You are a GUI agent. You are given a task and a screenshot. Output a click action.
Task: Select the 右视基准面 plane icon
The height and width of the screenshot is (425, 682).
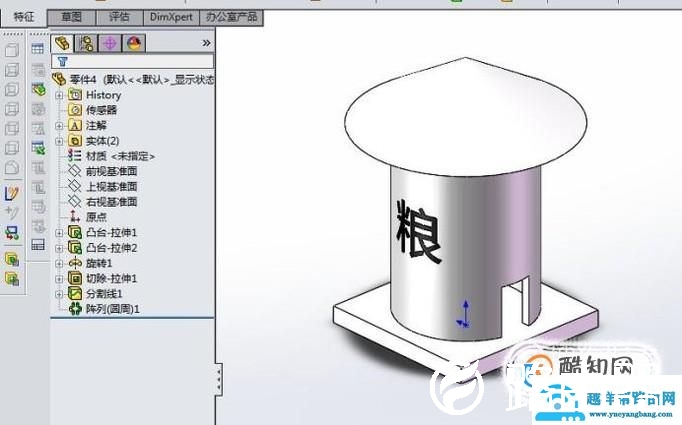75,201
